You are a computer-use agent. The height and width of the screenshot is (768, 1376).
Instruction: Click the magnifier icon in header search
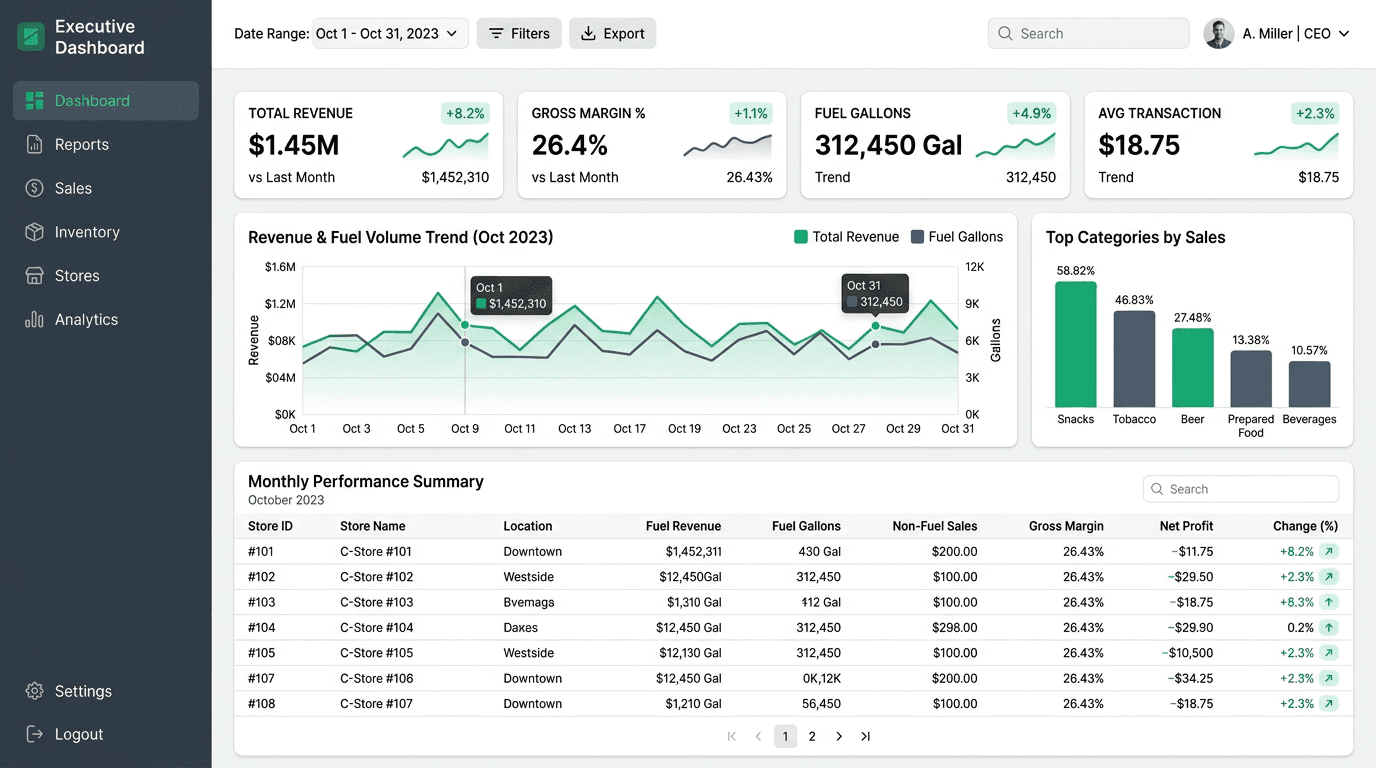(x=1005, y=34)
